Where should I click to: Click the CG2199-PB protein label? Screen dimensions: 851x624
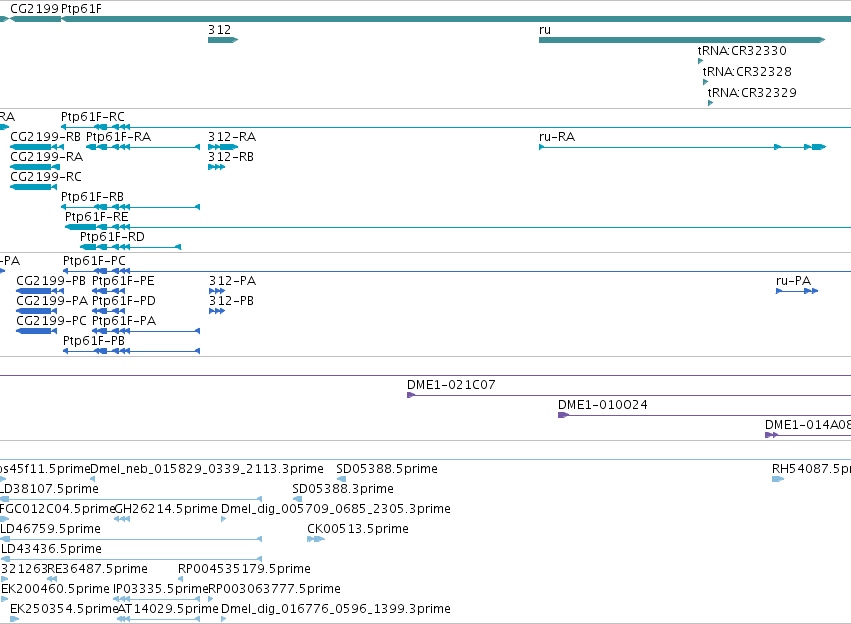pyautogui.click(x=51, y=281)
